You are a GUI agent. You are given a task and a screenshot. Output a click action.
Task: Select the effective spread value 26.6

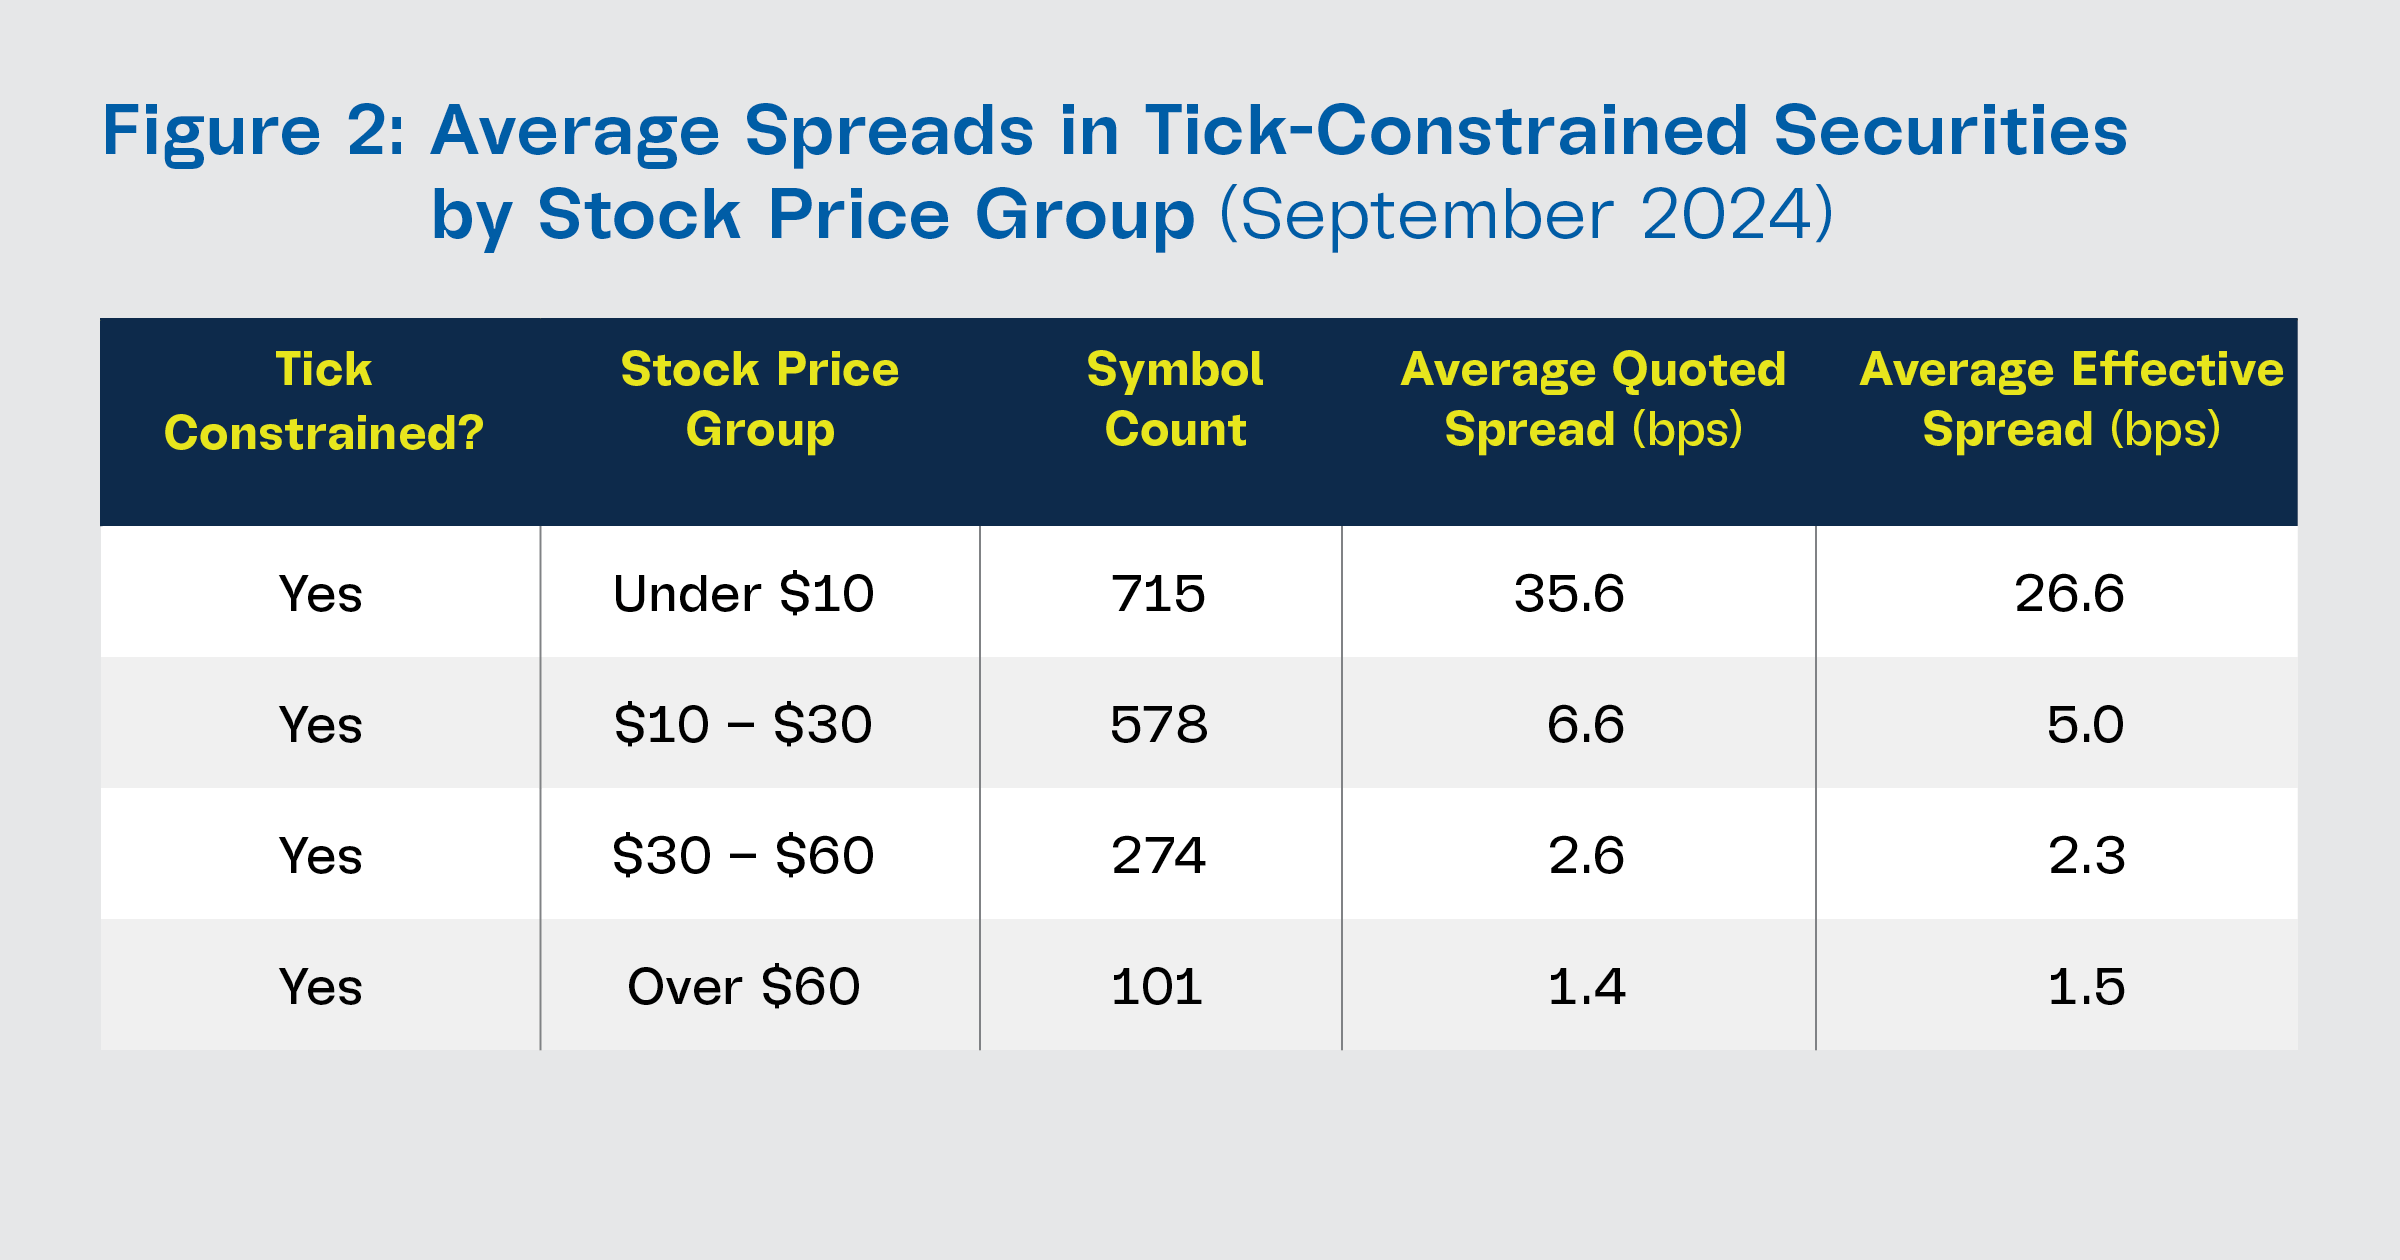[x=2069, y=594]
